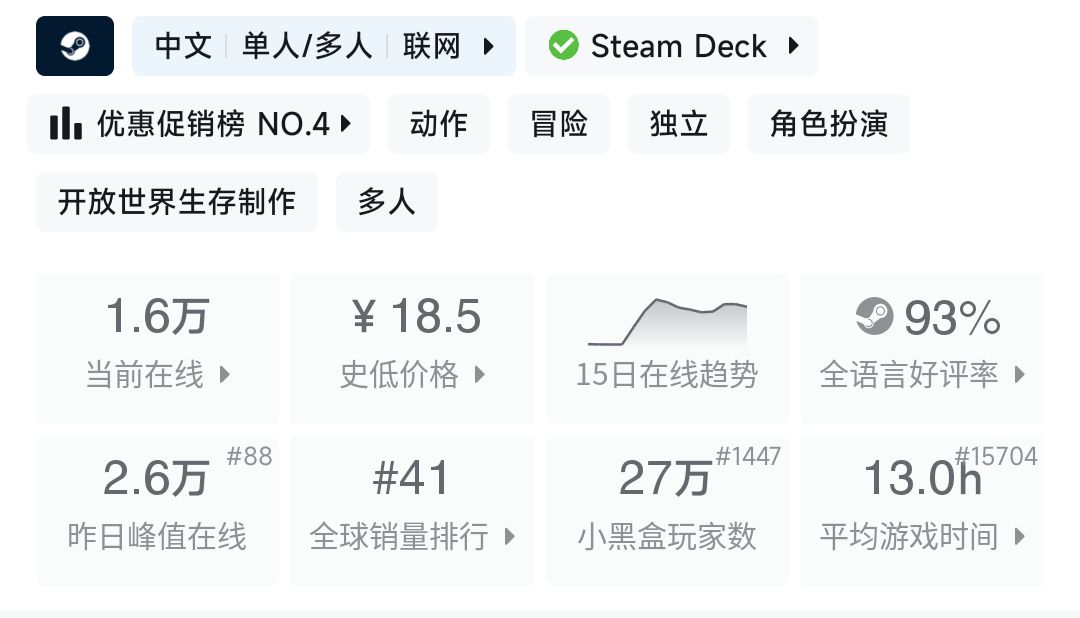Click the Steam logo icon

pos(75,46)
